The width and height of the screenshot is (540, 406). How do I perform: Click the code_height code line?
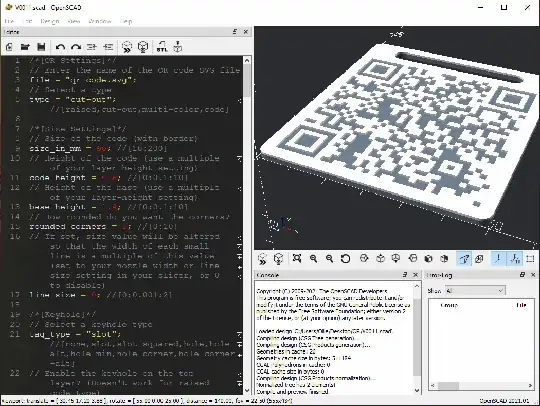[108, 178]
